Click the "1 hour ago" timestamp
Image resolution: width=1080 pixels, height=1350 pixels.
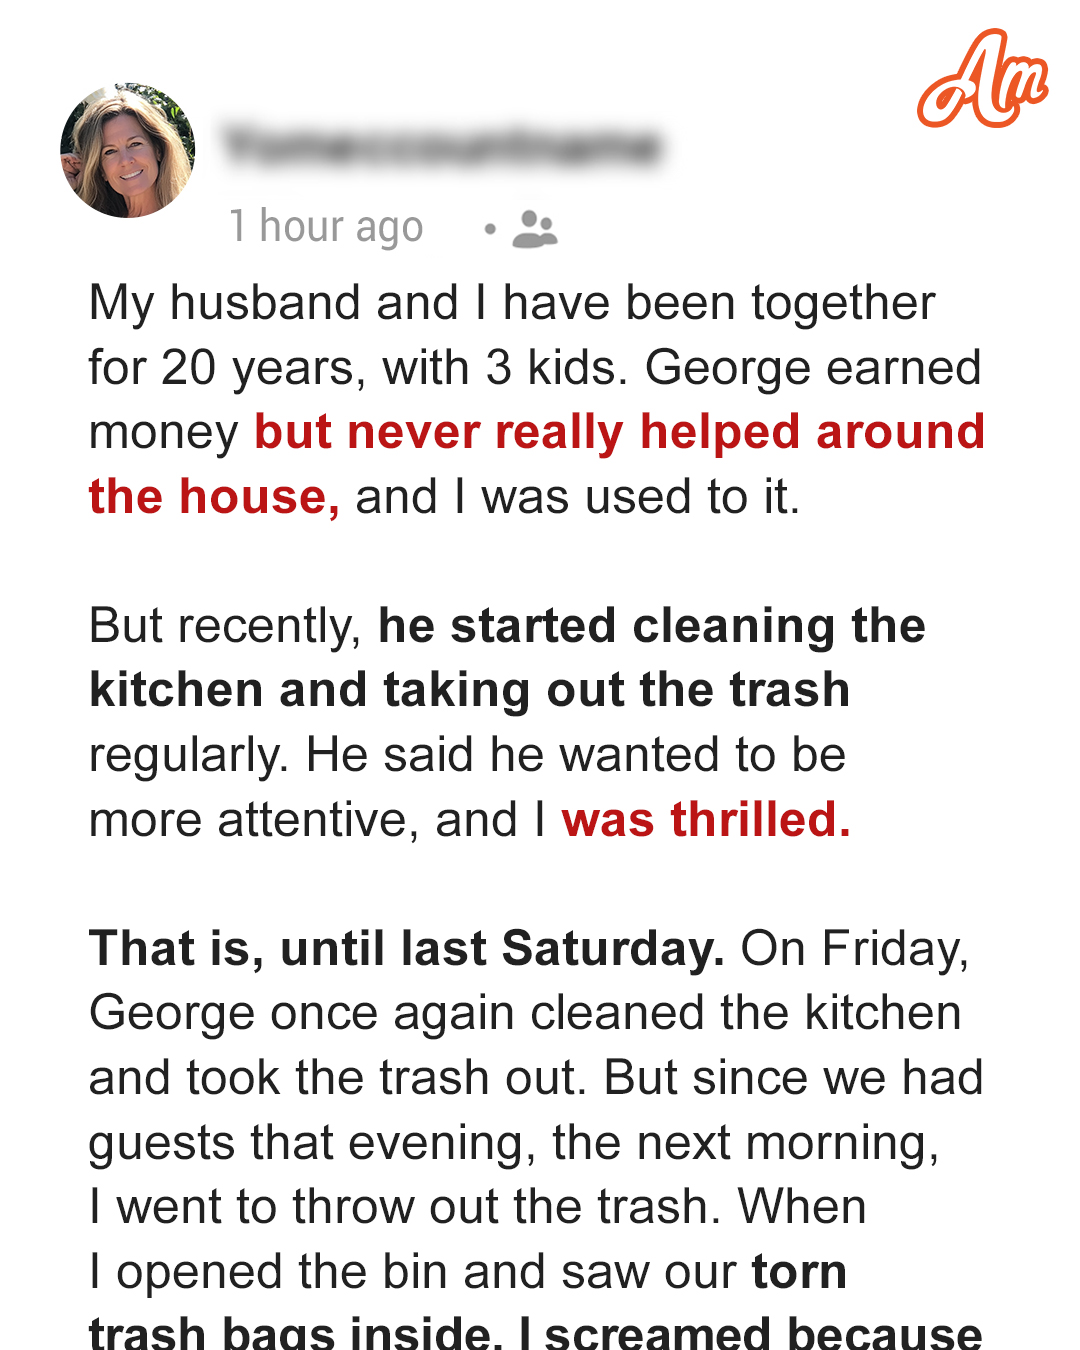point(326,227)
